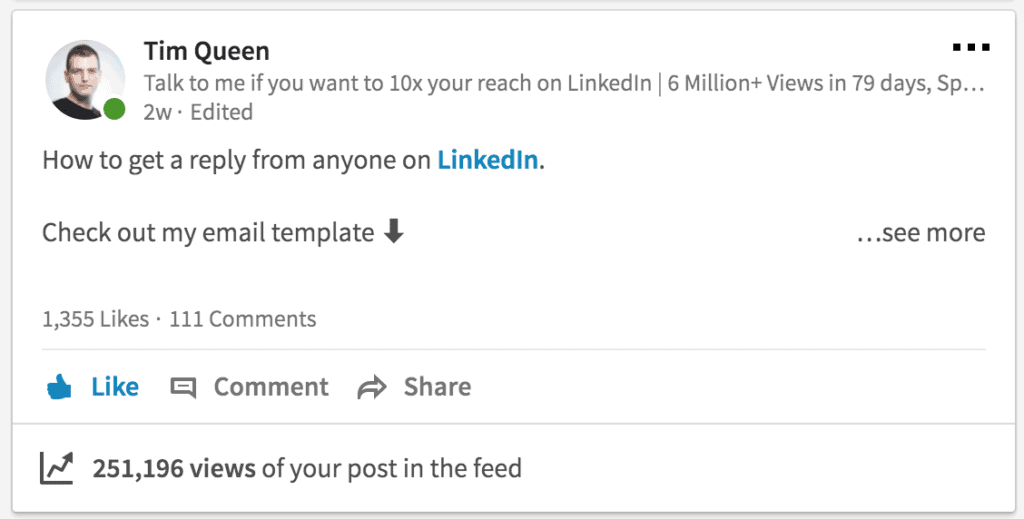Click the "Check out my email template" text
This screenshot has width=1024, height=519.
pyautogui.click(x=208, y=233)
